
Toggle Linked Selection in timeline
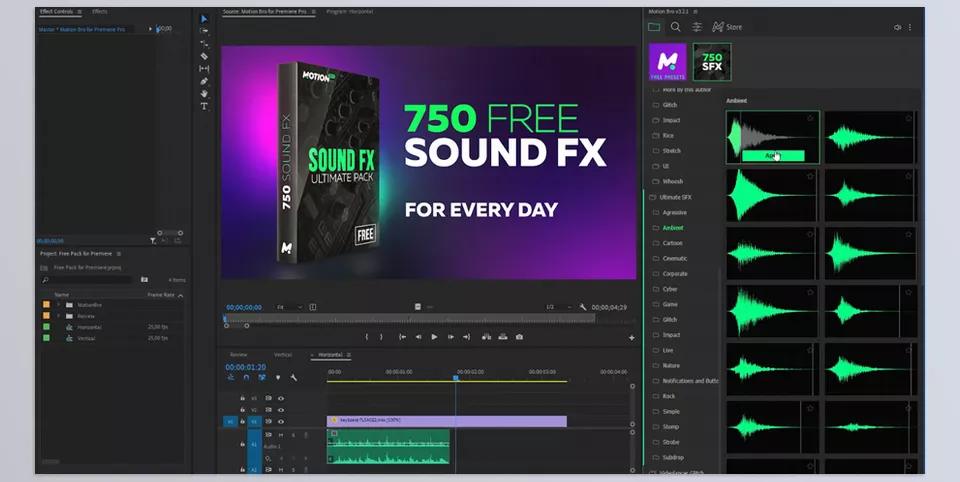pos(262,377)
